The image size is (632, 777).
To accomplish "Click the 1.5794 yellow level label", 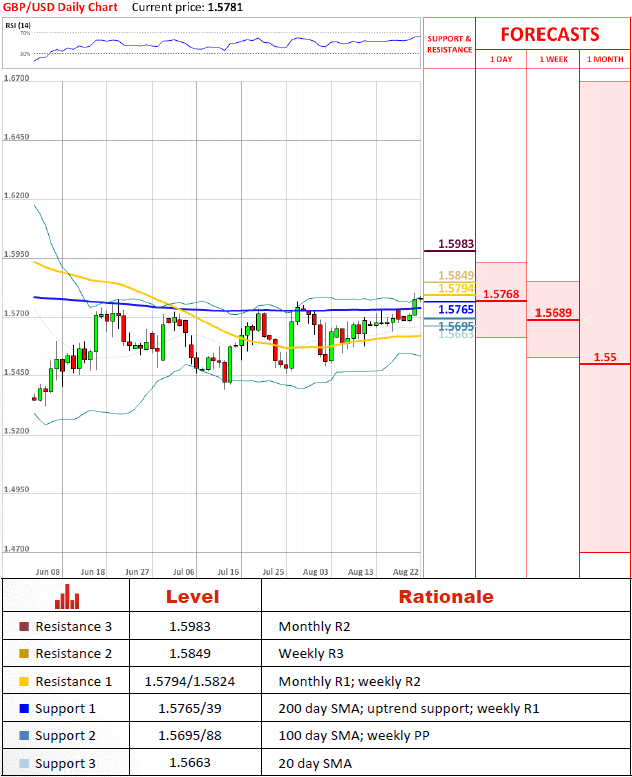I will click(456, 288).
